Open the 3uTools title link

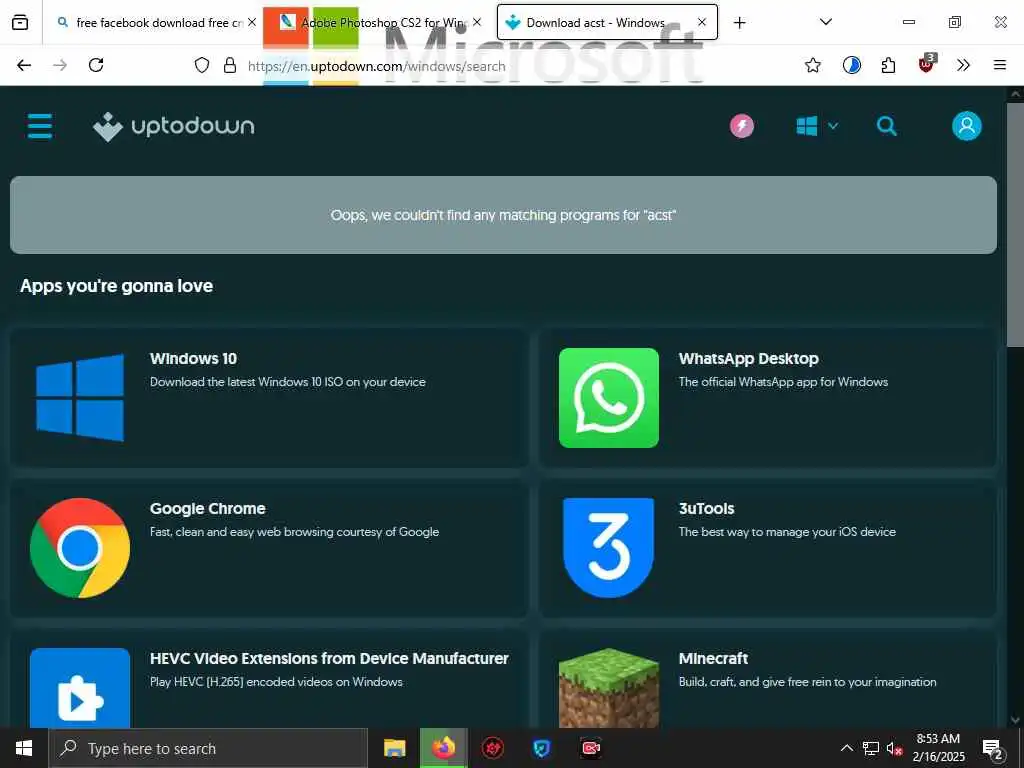(707, 509)
